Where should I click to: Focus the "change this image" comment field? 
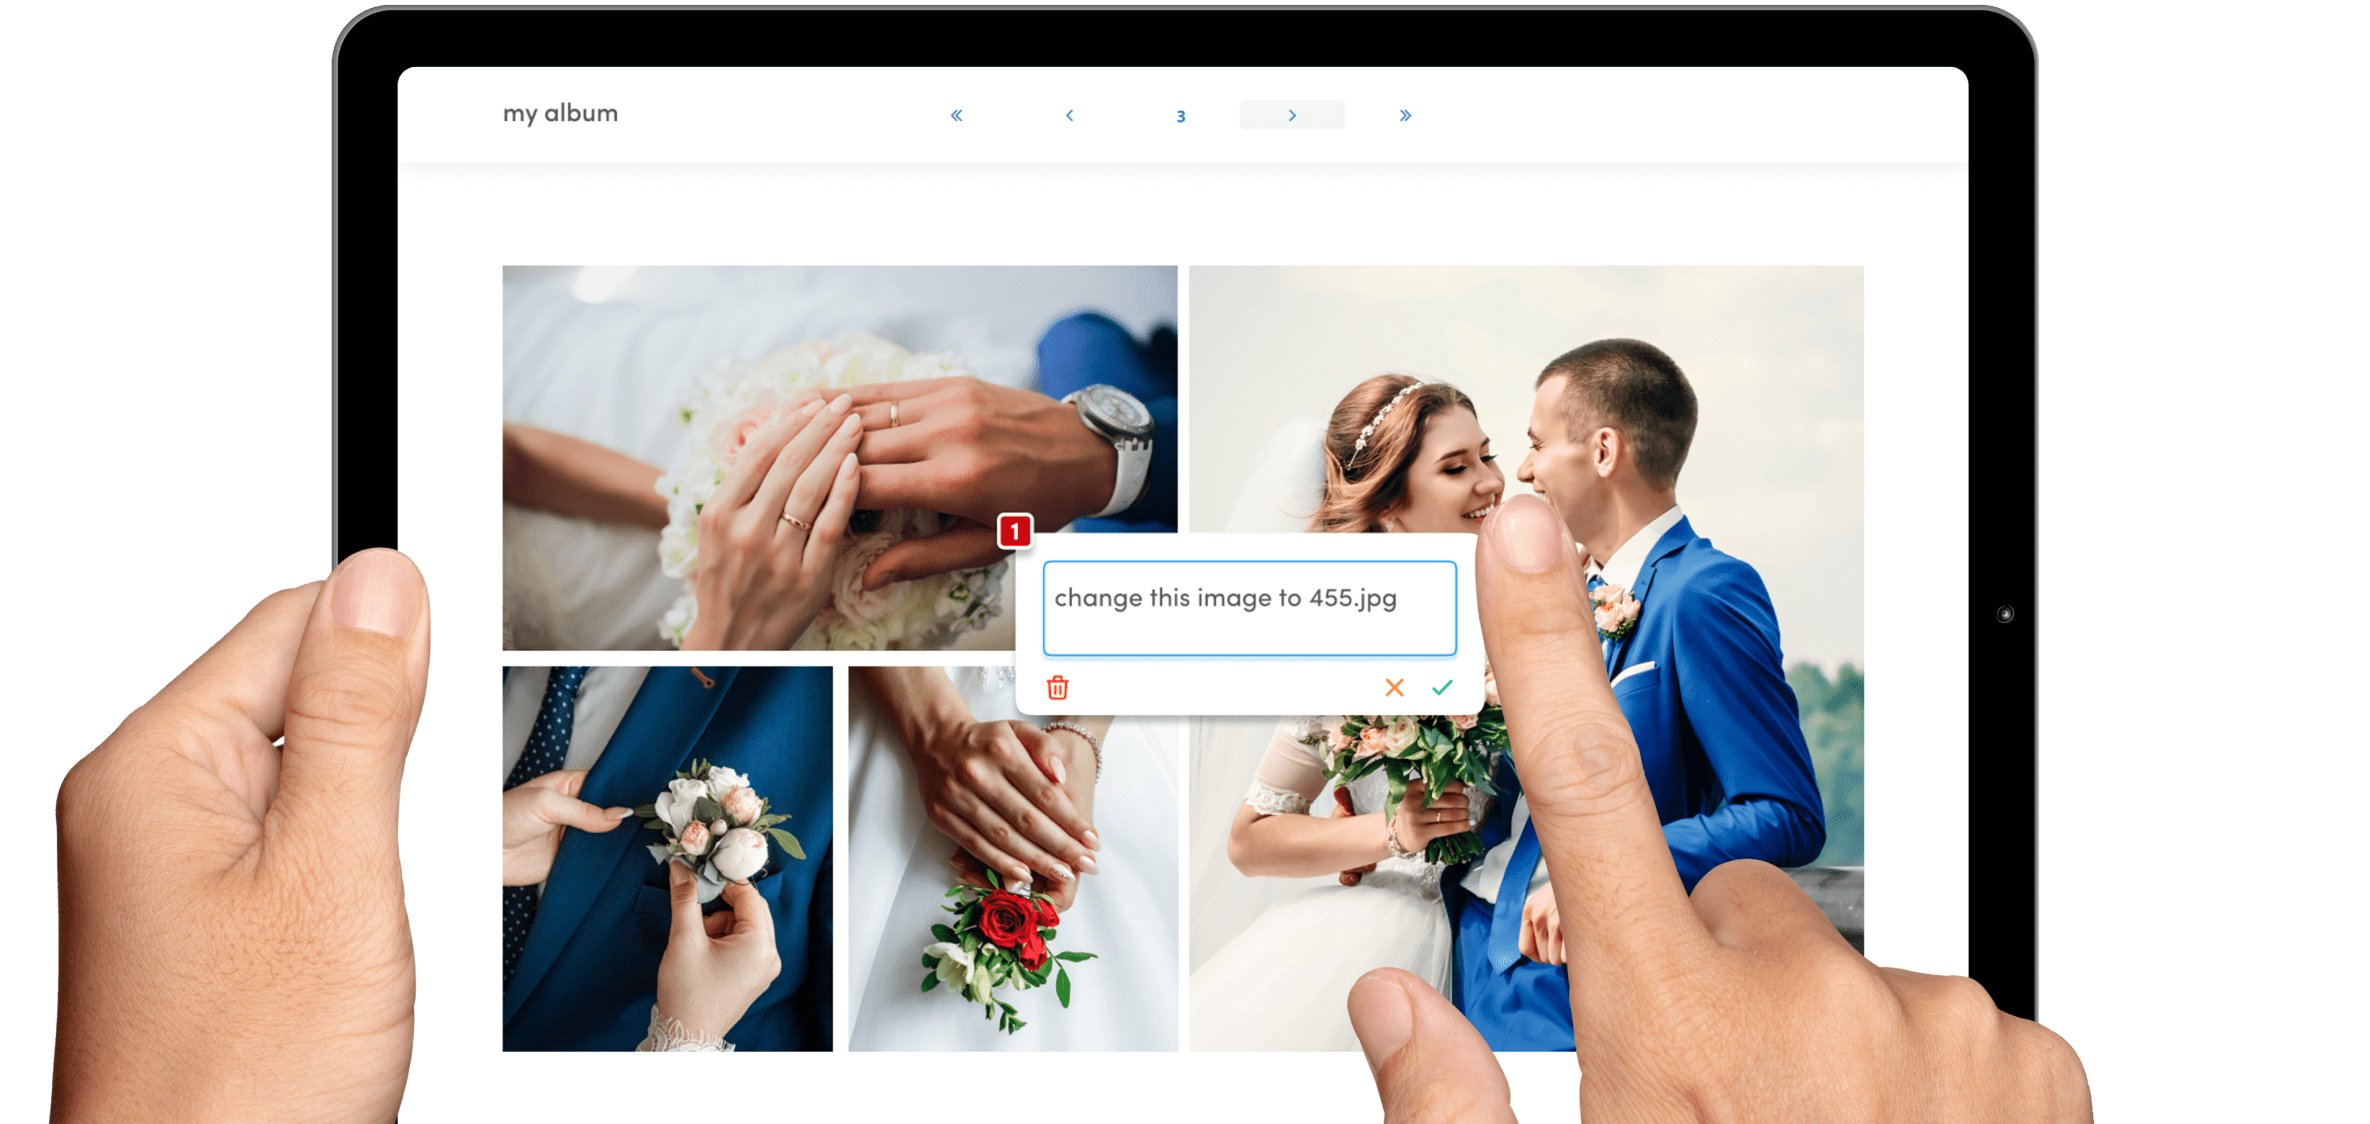tap(1249, 608)
